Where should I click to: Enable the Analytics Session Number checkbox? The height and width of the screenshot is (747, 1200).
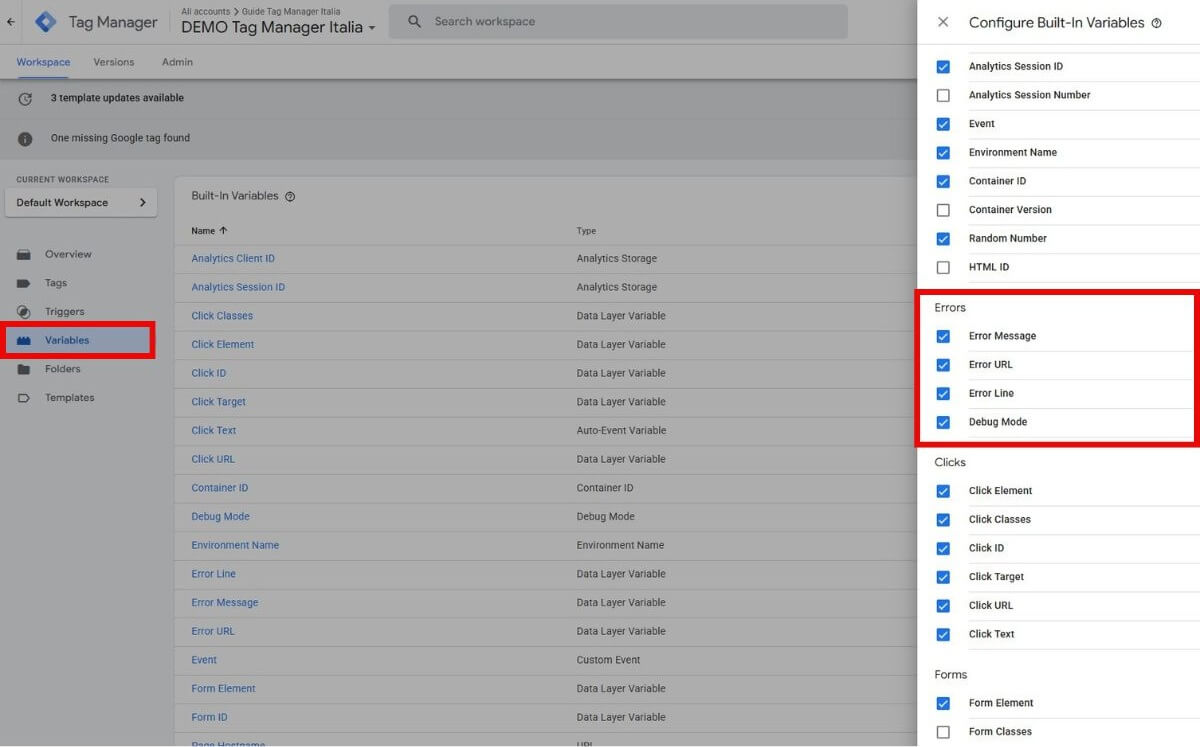pyautogui.click(x=942, y=95)
